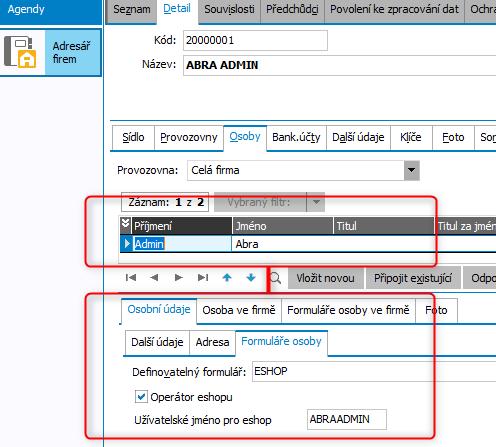The width and height of the screenshot is (496, 447).
Task: Open the Provozovna dropdown arrow
Action: point(412,170)
